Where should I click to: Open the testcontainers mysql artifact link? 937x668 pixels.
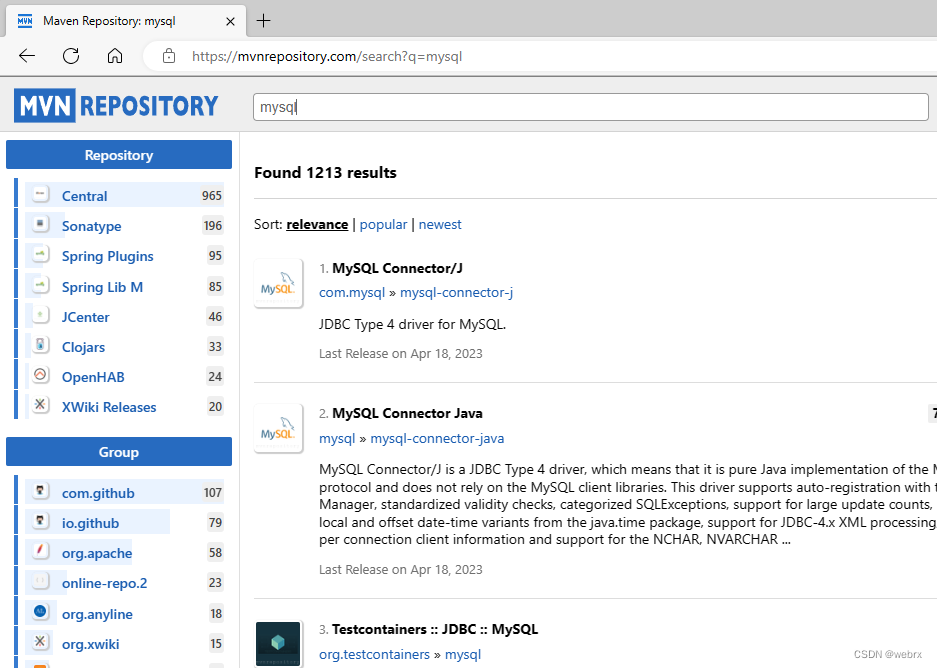coord(463,655)
